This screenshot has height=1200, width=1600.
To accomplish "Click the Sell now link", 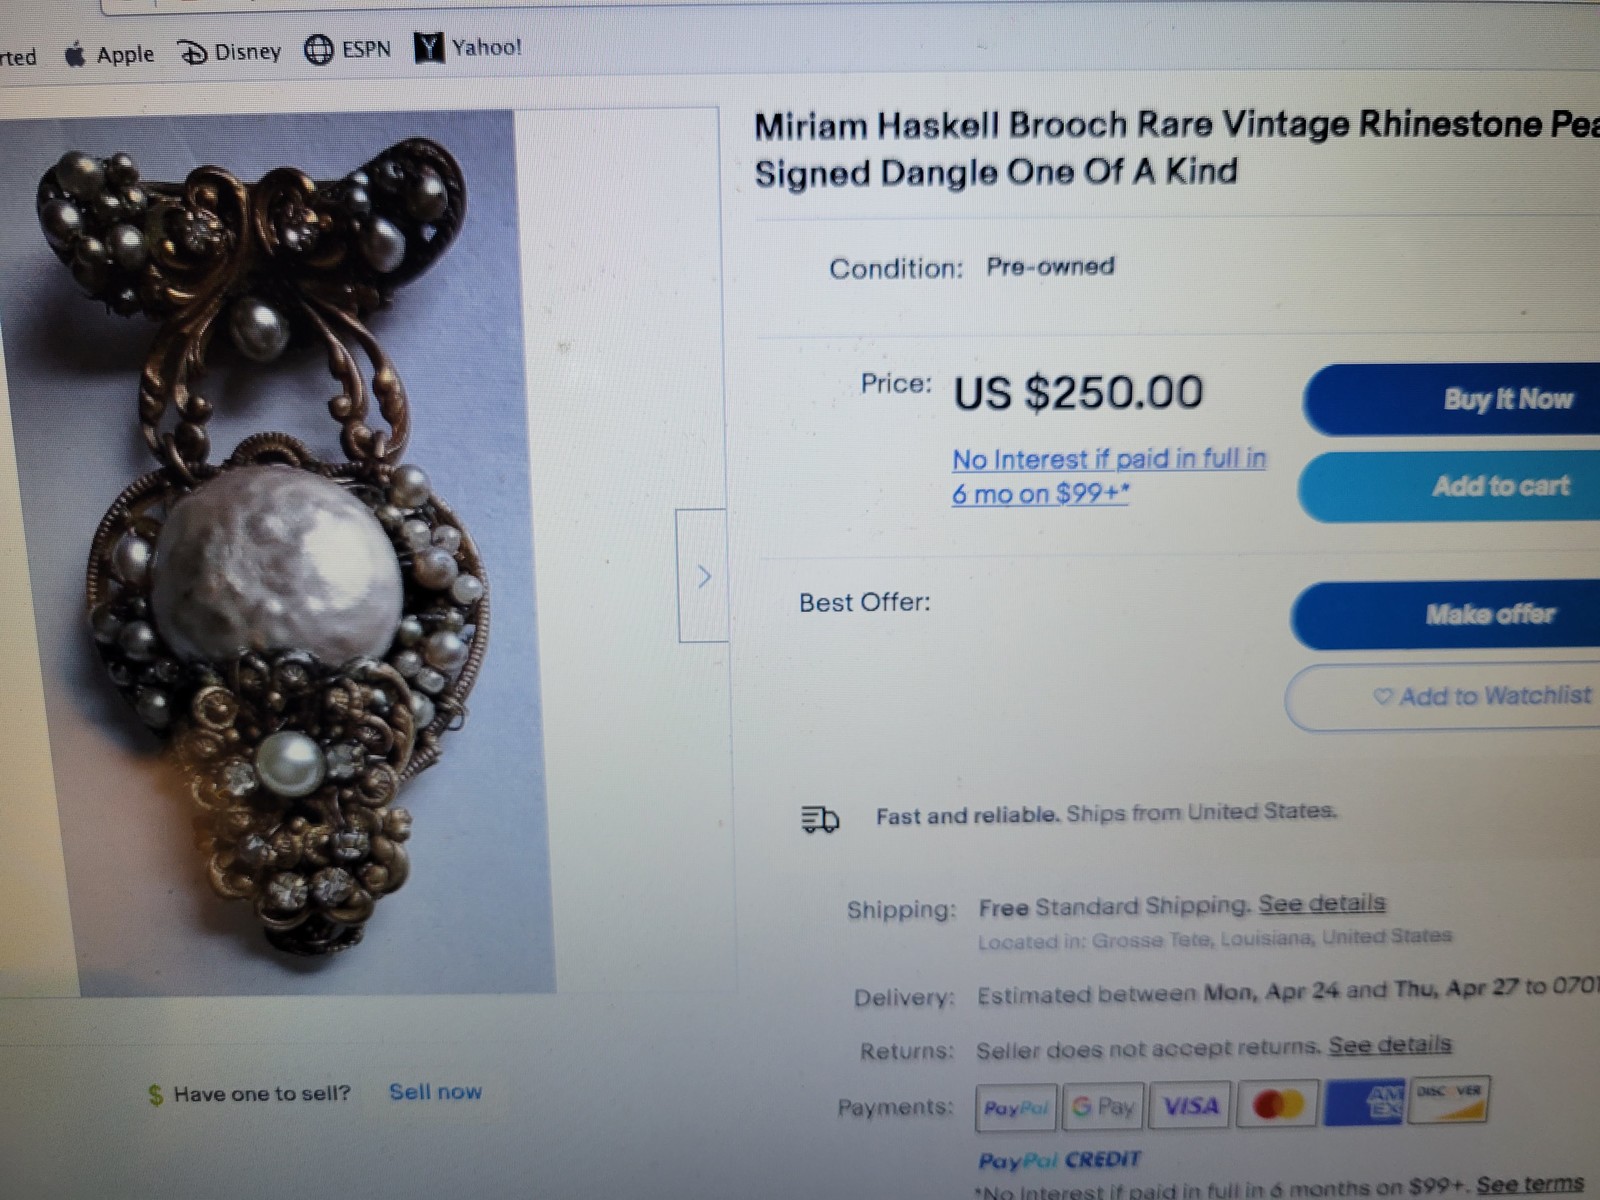I will pyautogui.click(x=435, y=1092).
